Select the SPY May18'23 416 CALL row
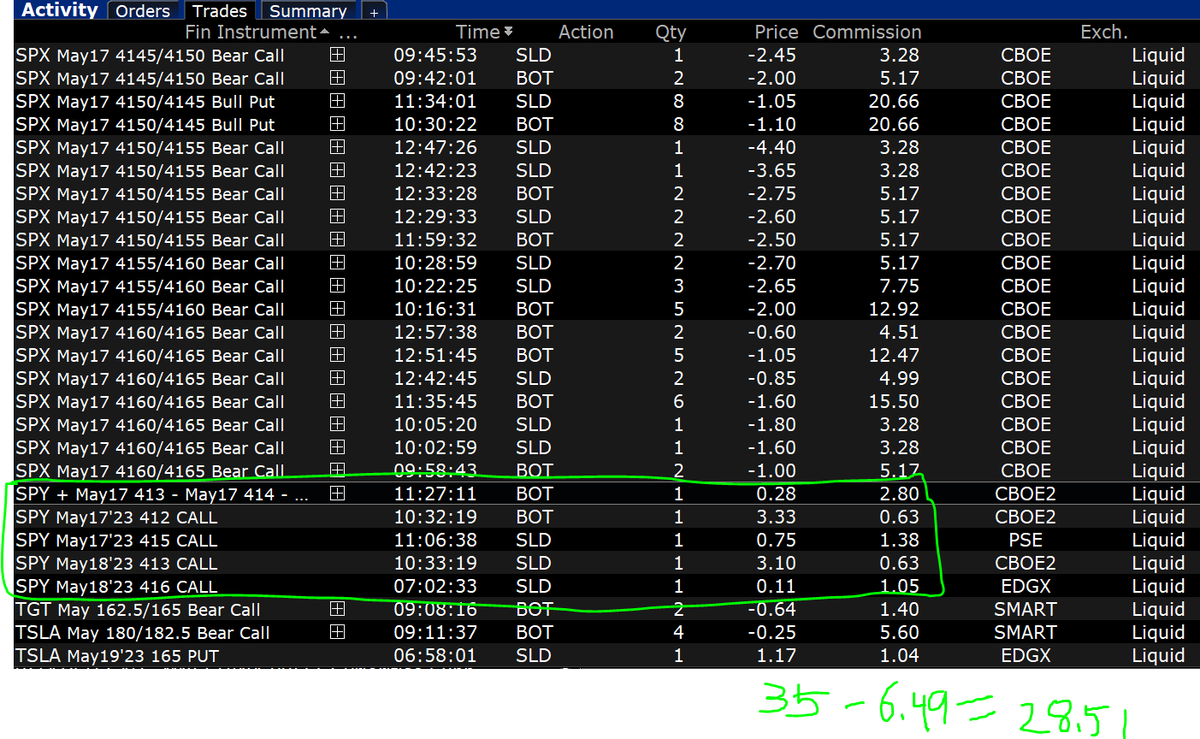 607,586
